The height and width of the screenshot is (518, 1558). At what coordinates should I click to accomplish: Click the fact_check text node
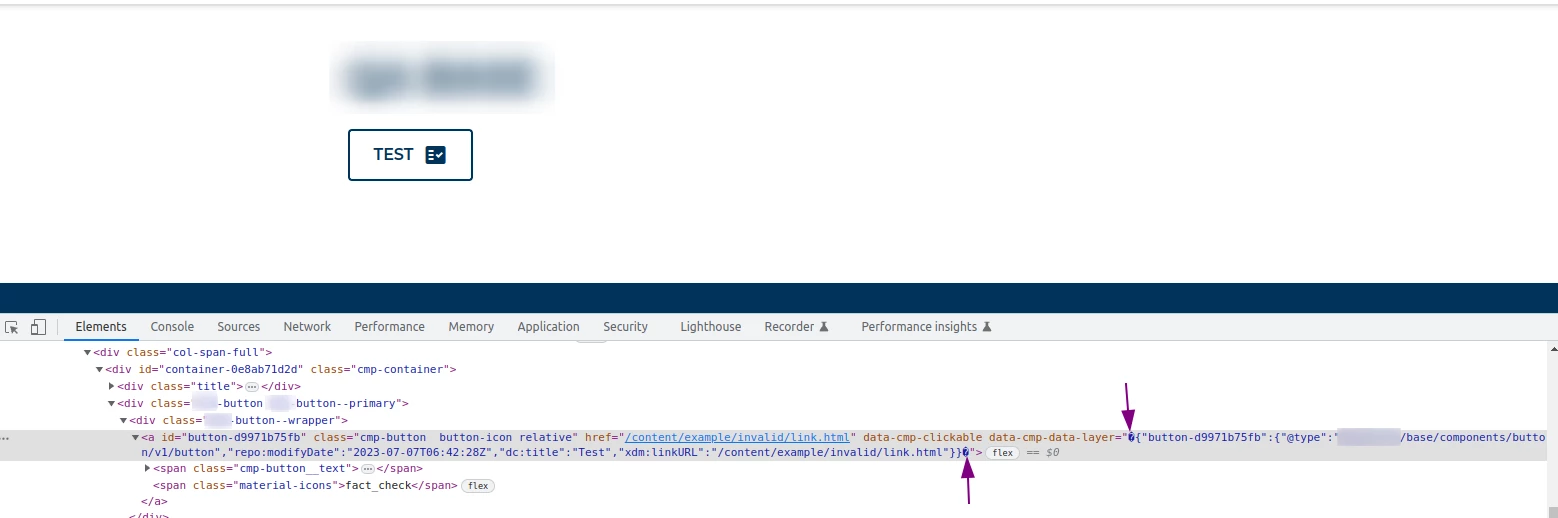378,486
